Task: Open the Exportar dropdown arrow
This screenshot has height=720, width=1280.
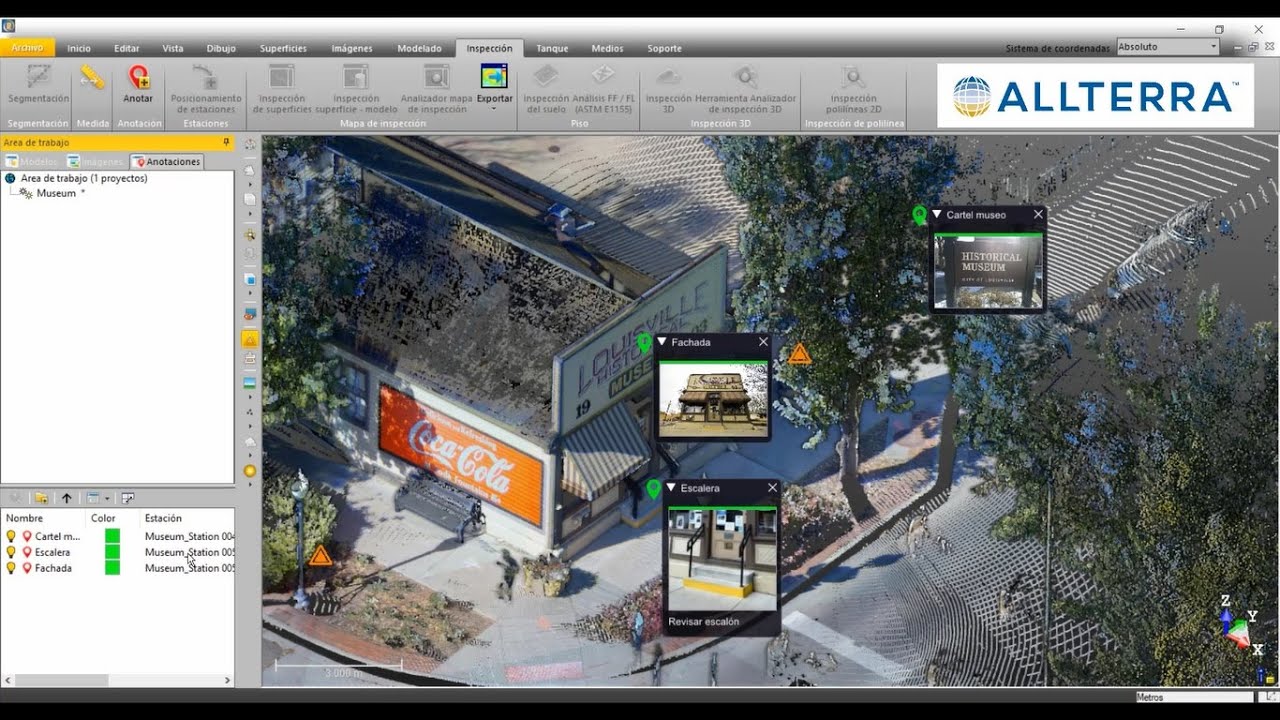Action: point(494,108)
